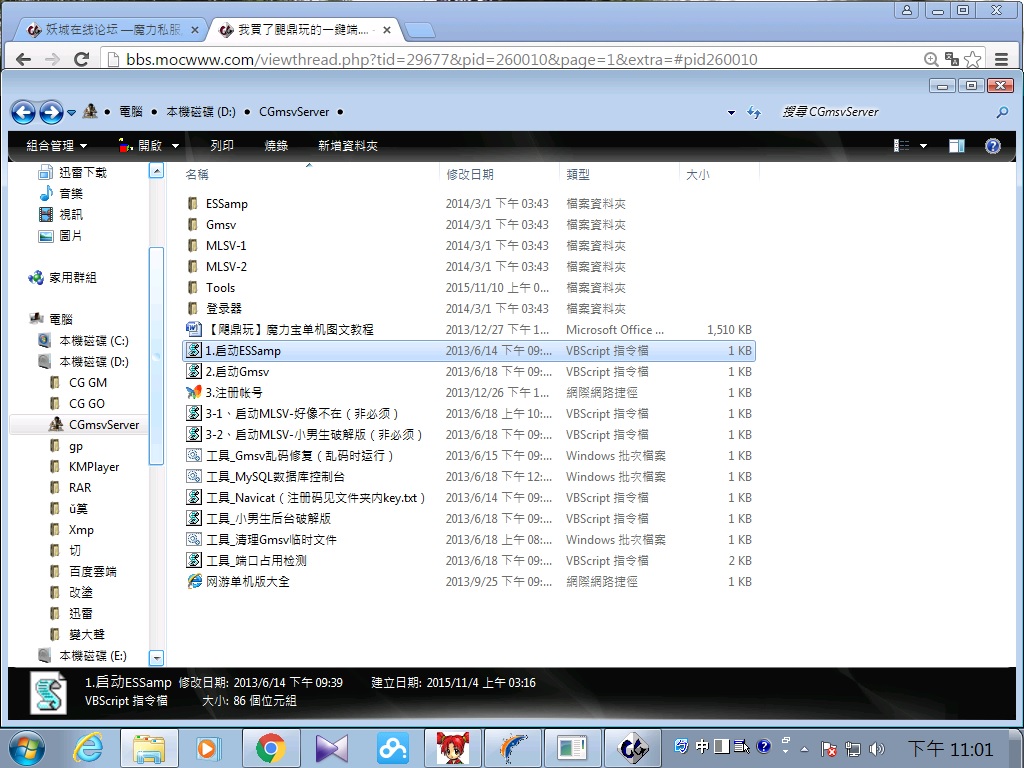Expand the 開啟 button dropdown arrow
This screenshot has height=768, width=1024.
(x=176, y=146)
